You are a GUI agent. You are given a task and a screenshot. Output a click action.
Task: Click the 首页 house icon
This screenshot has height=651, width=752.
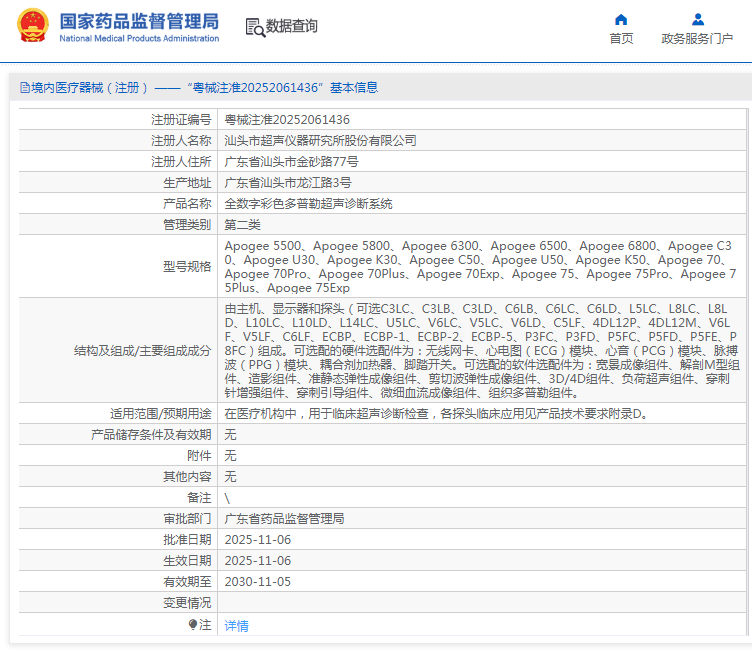click(621, 19)
